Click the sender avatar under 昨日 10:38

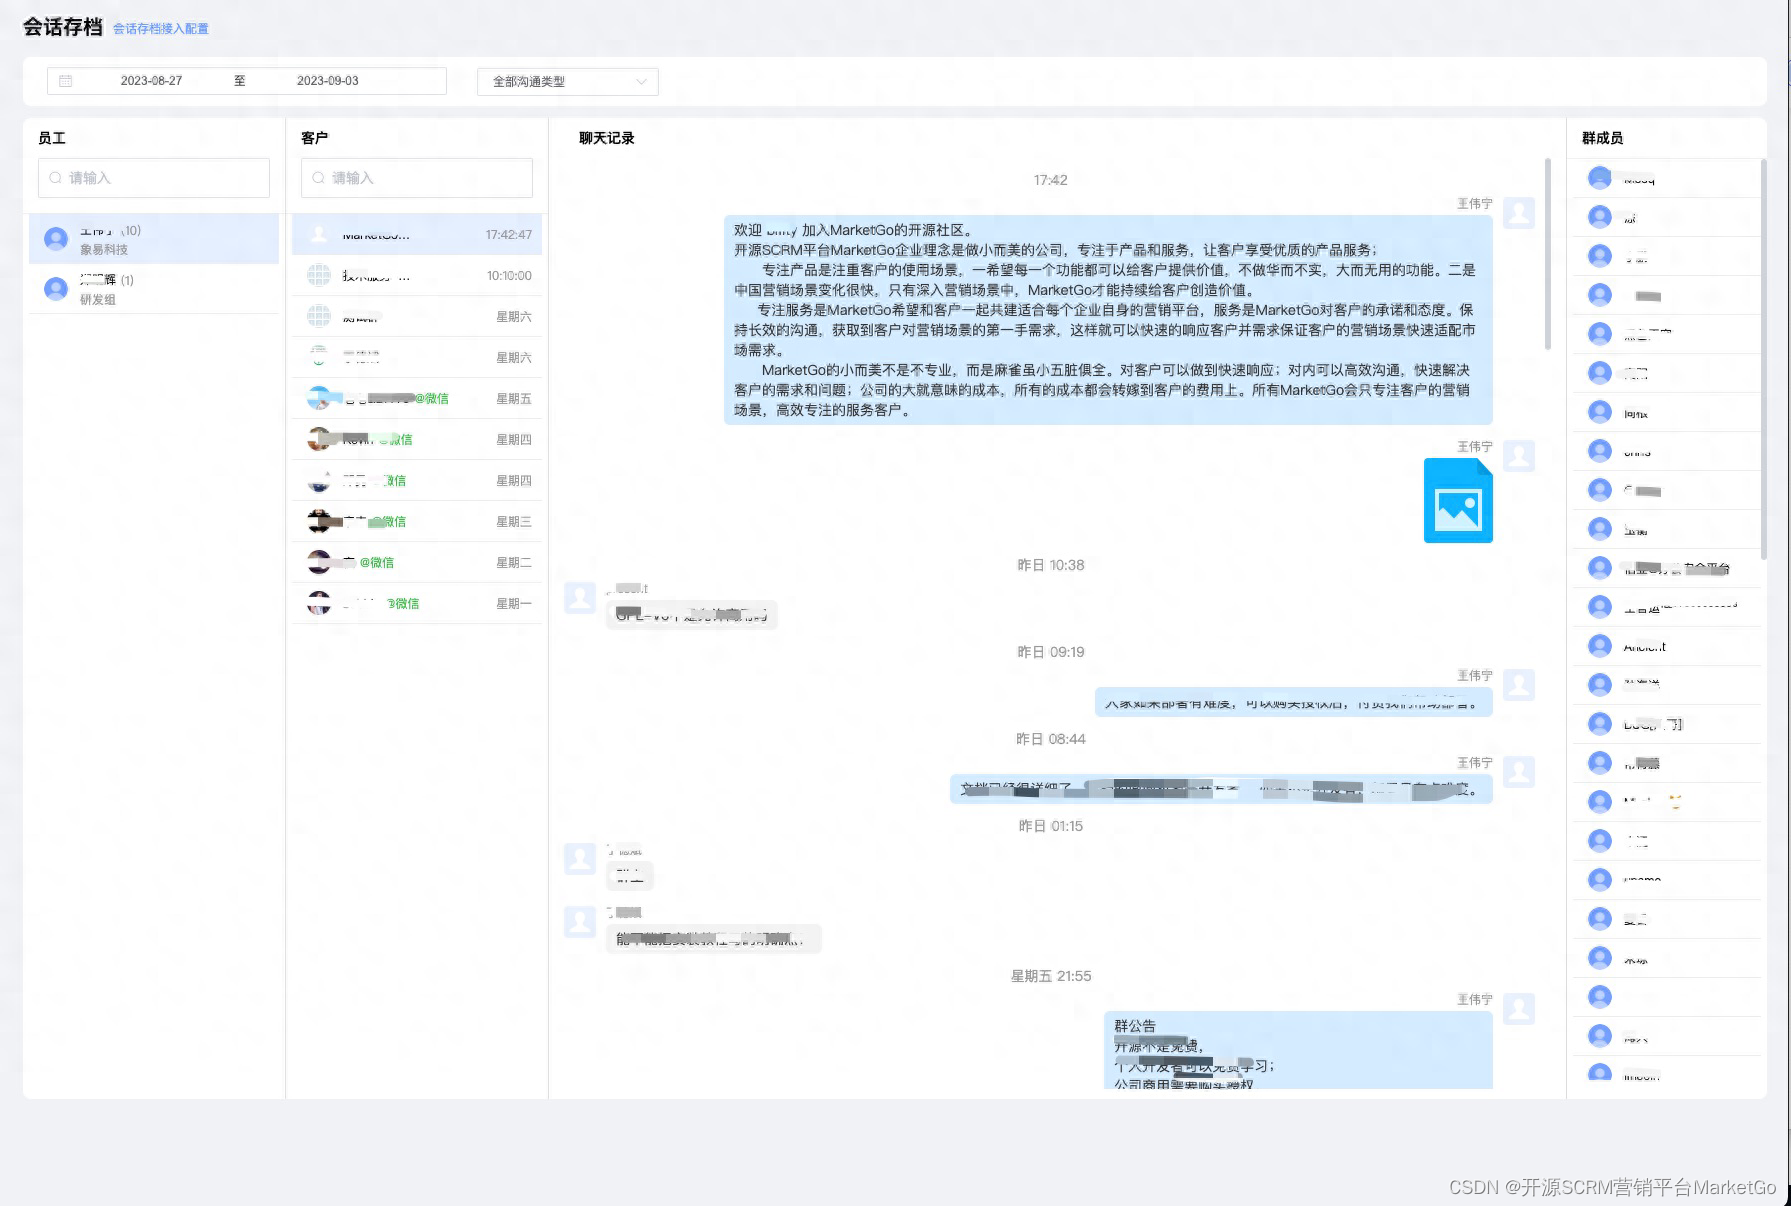pyautogui.click(x=580, y=598)
